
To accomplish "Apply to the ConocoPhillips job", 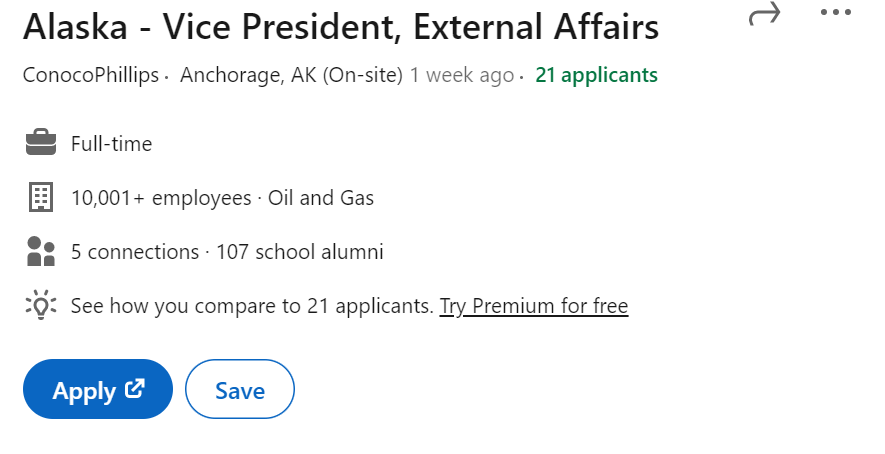I will click(98, 389).
